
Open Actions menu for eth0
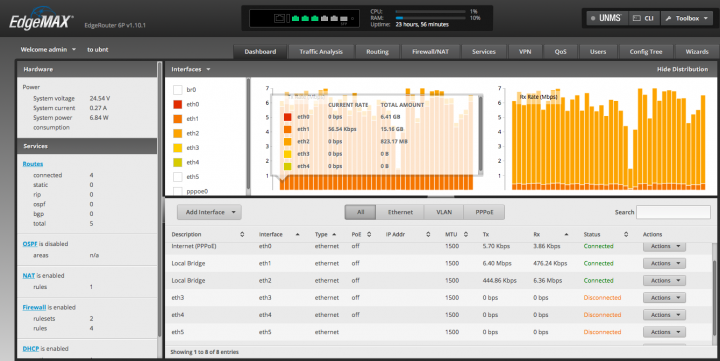(664, 247)
